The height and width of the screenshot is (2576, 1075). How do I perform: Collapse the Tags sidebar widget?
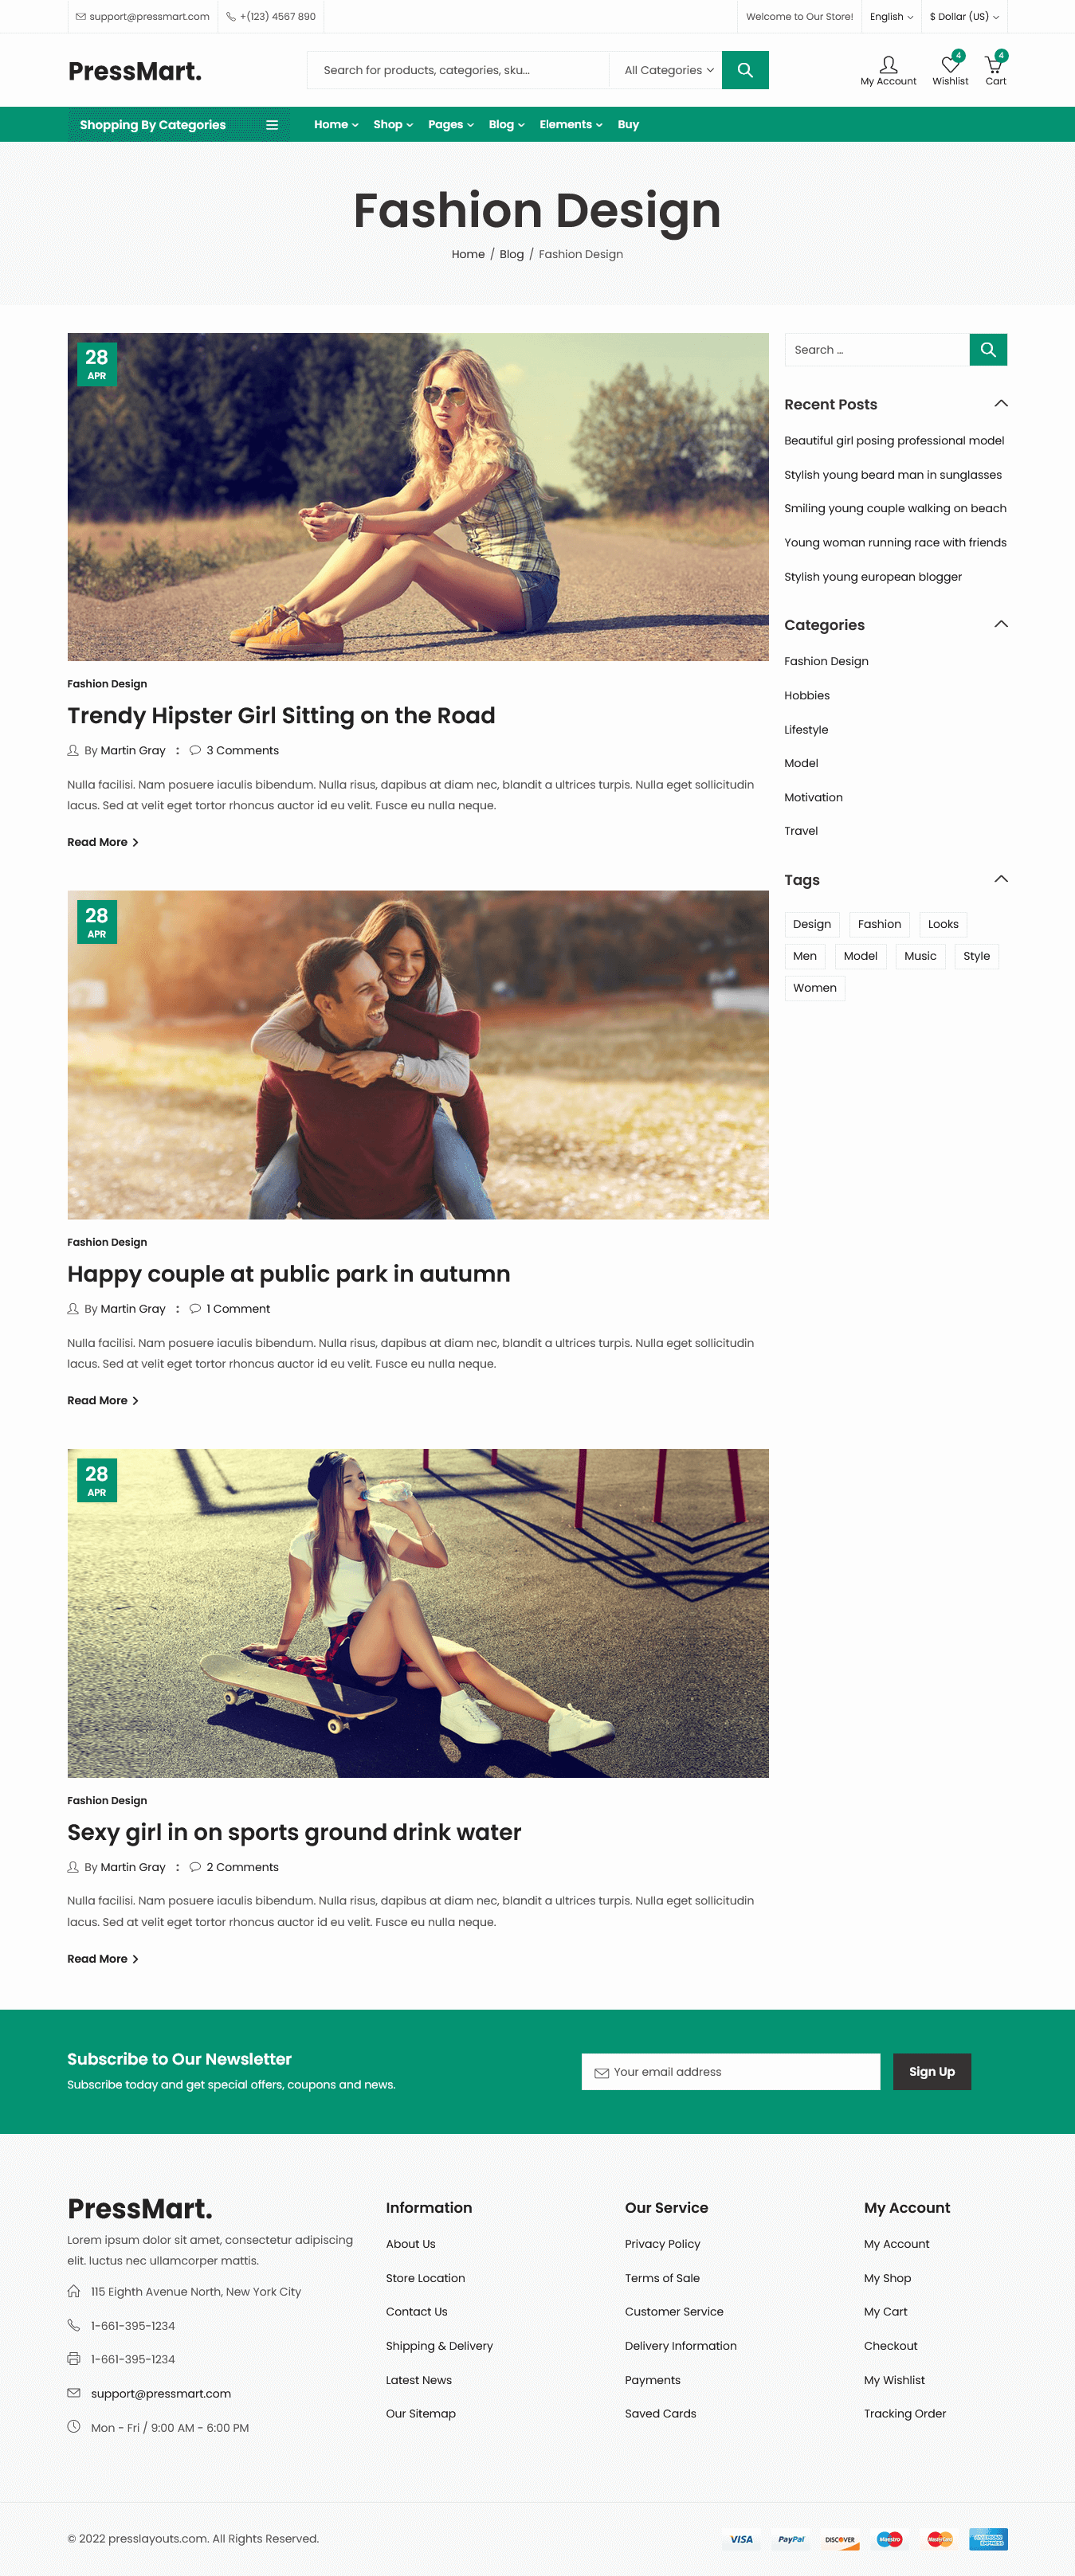(x=1000, y=880)
